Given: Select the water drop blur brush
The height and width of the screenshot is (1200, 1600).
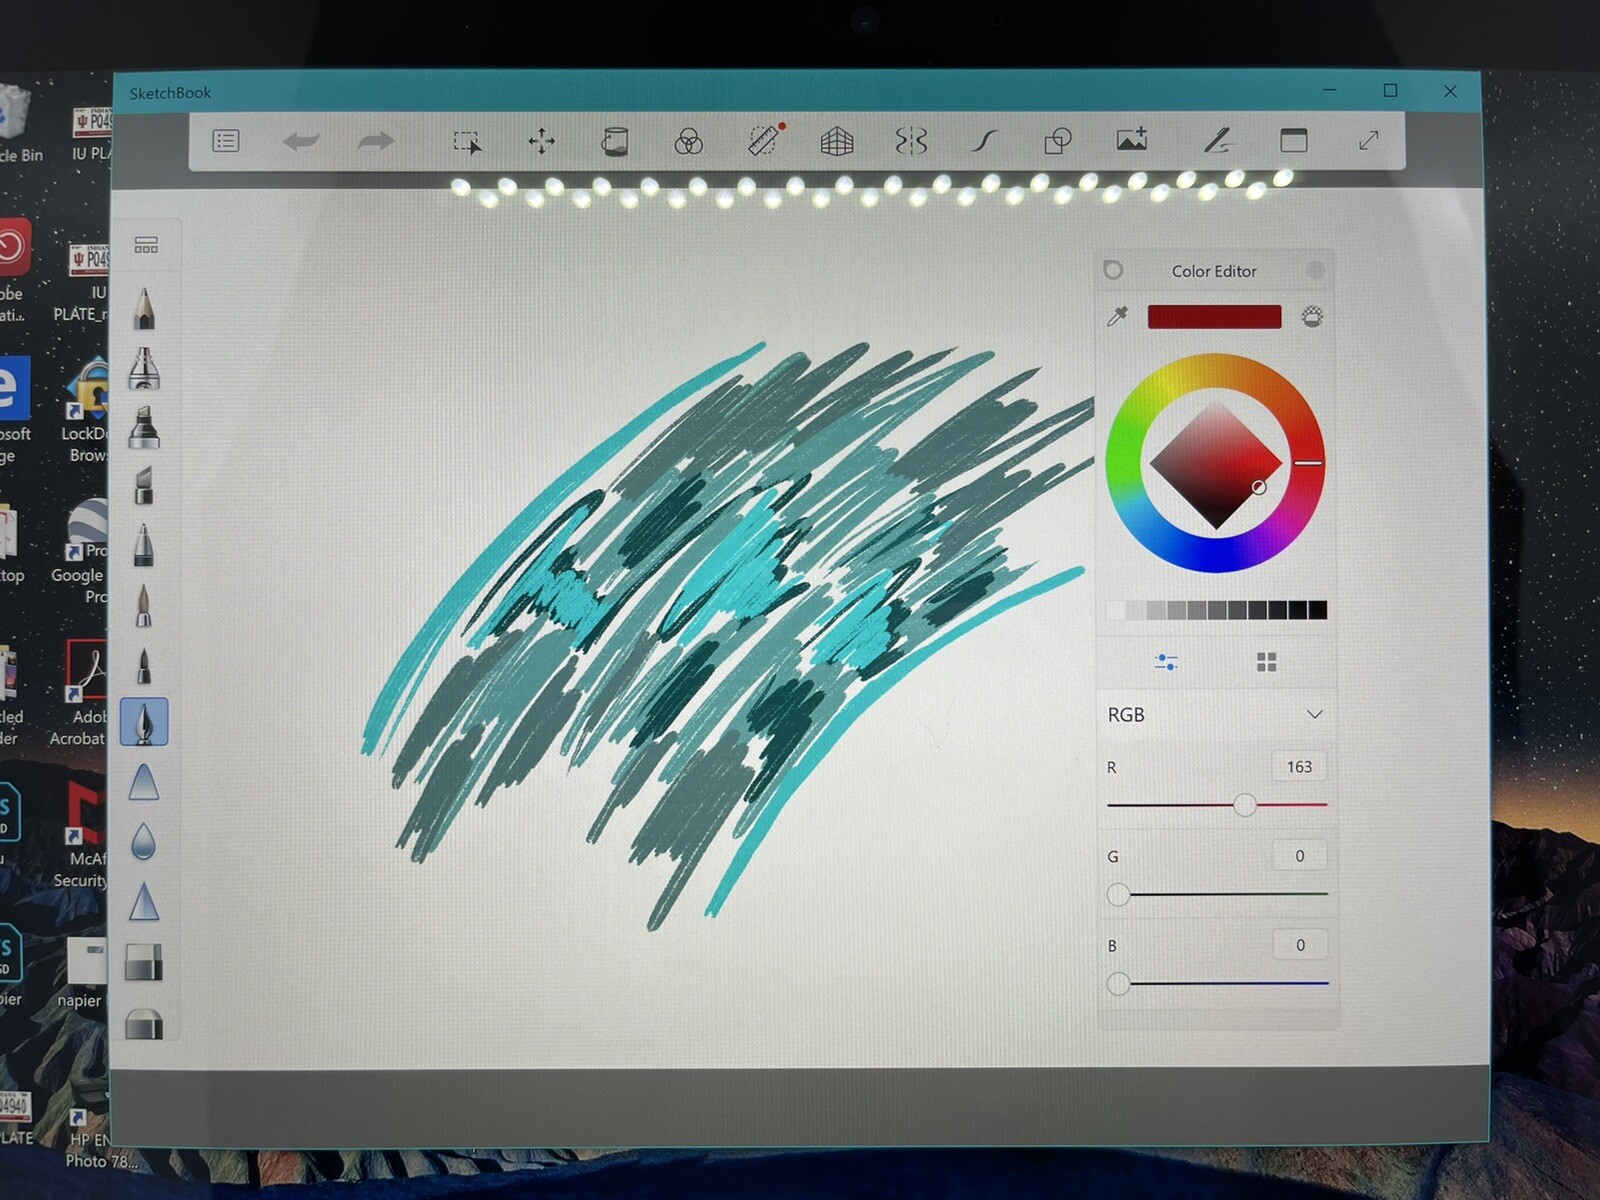Looking at the screenshot, I should 144,842.
